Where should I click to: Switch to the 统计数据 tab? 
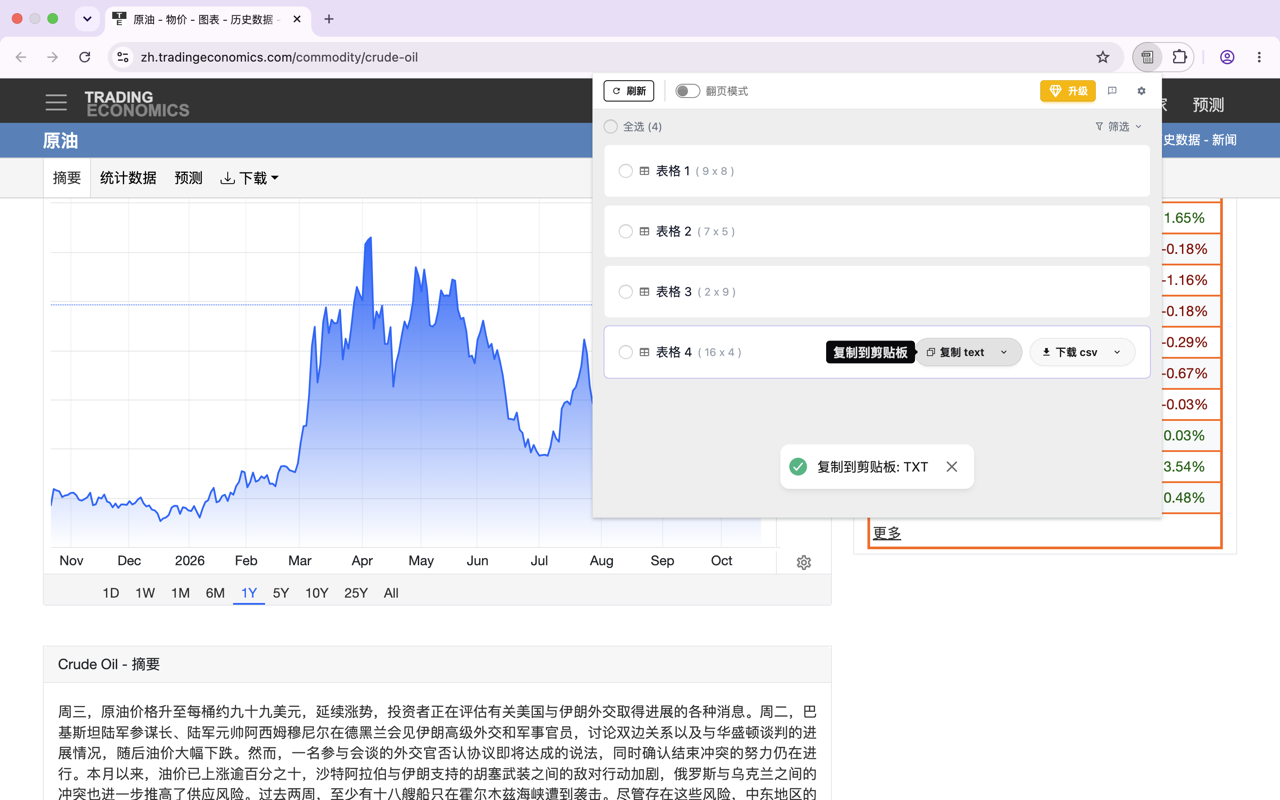(128, 178)
